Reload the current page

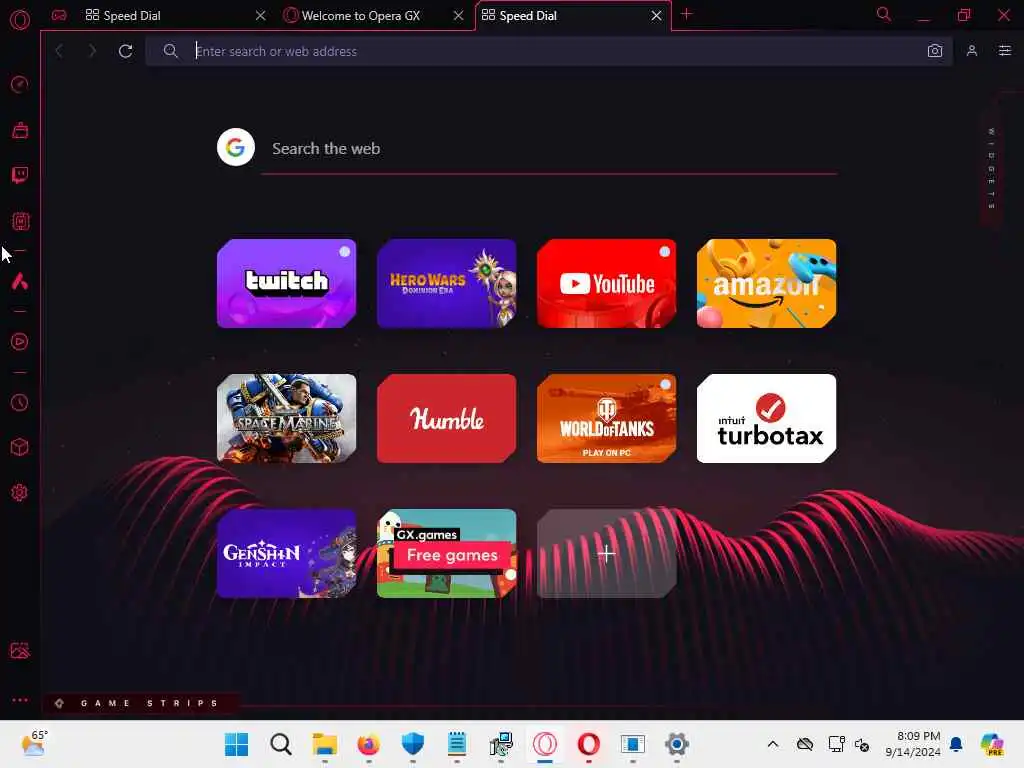coord(125,51)
